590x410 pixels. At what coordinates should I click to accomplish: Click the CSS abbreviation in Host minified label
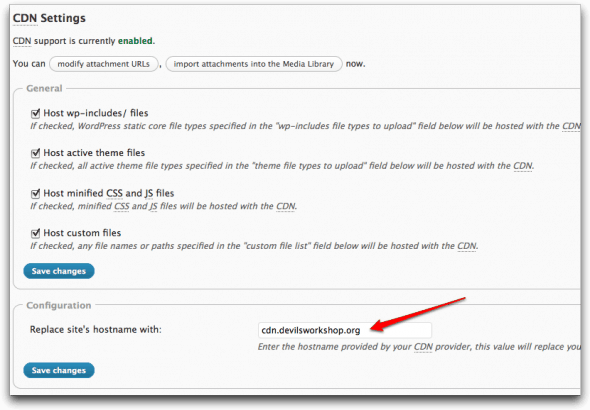[114, 193]
